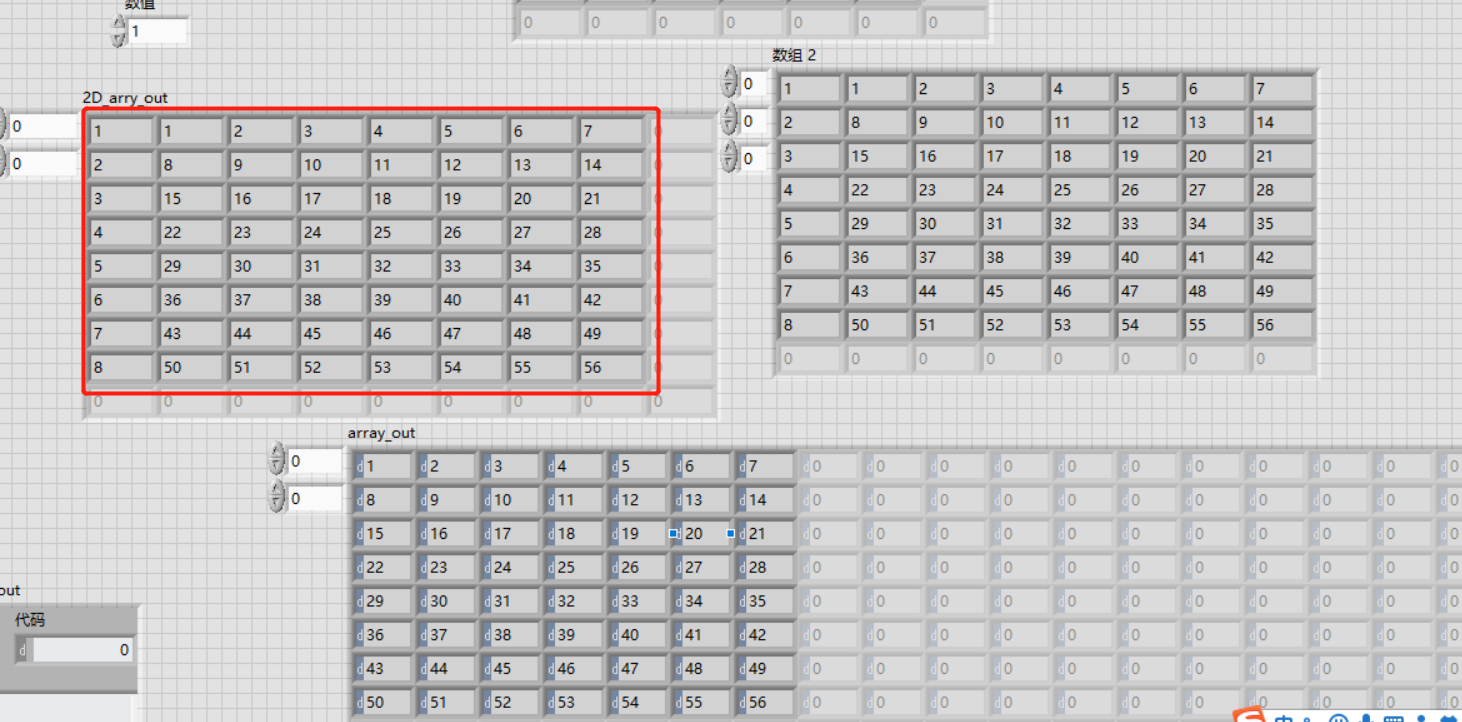Select cell 35 in 2D_arry_out
This screenshot has width=1462, height=722.
tap(611, 266)
